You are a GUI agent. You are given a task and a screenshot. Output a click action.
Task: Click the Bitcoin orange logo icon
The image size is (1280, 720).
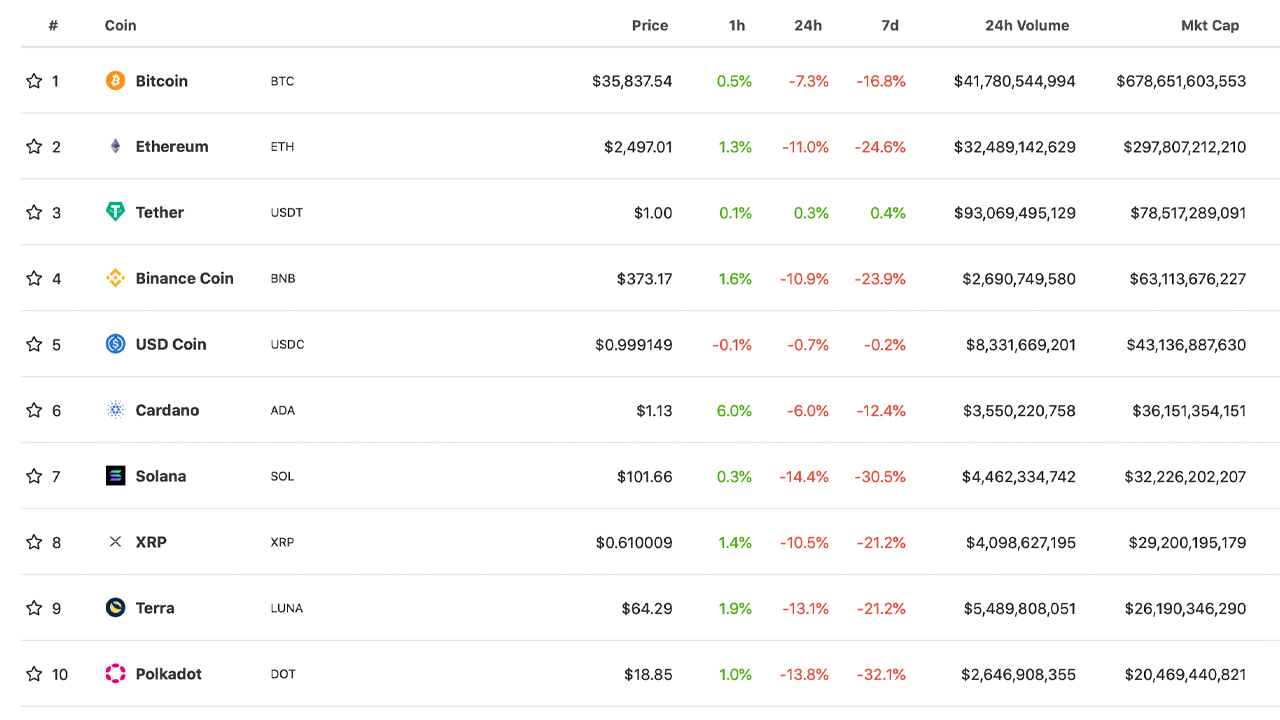[116, 81]
